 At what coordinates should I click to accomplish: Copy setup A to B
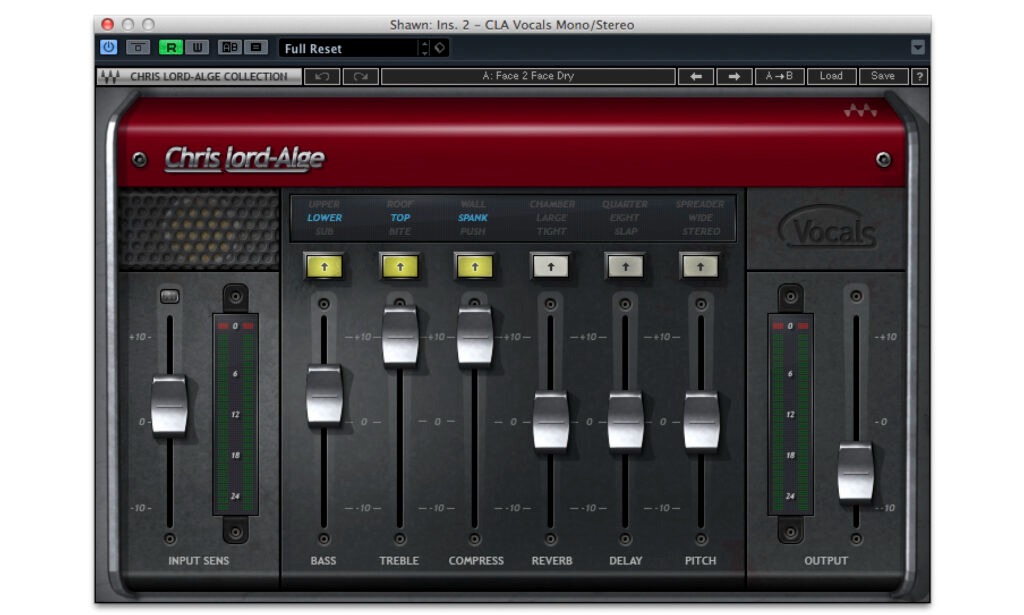coord(779,76)
